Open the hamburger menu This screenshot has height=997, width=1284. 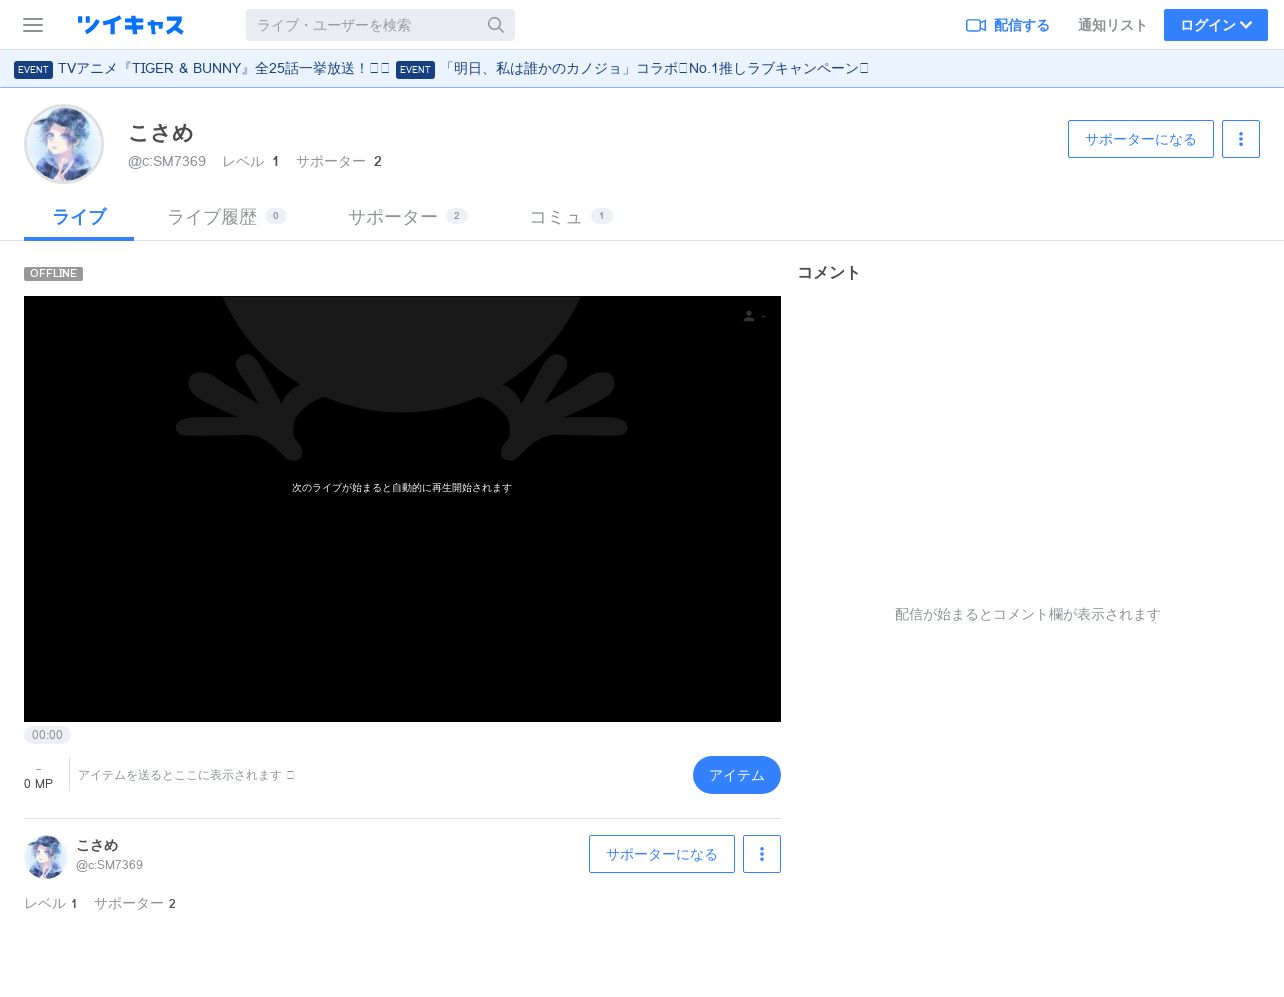[x=33, y=25]
